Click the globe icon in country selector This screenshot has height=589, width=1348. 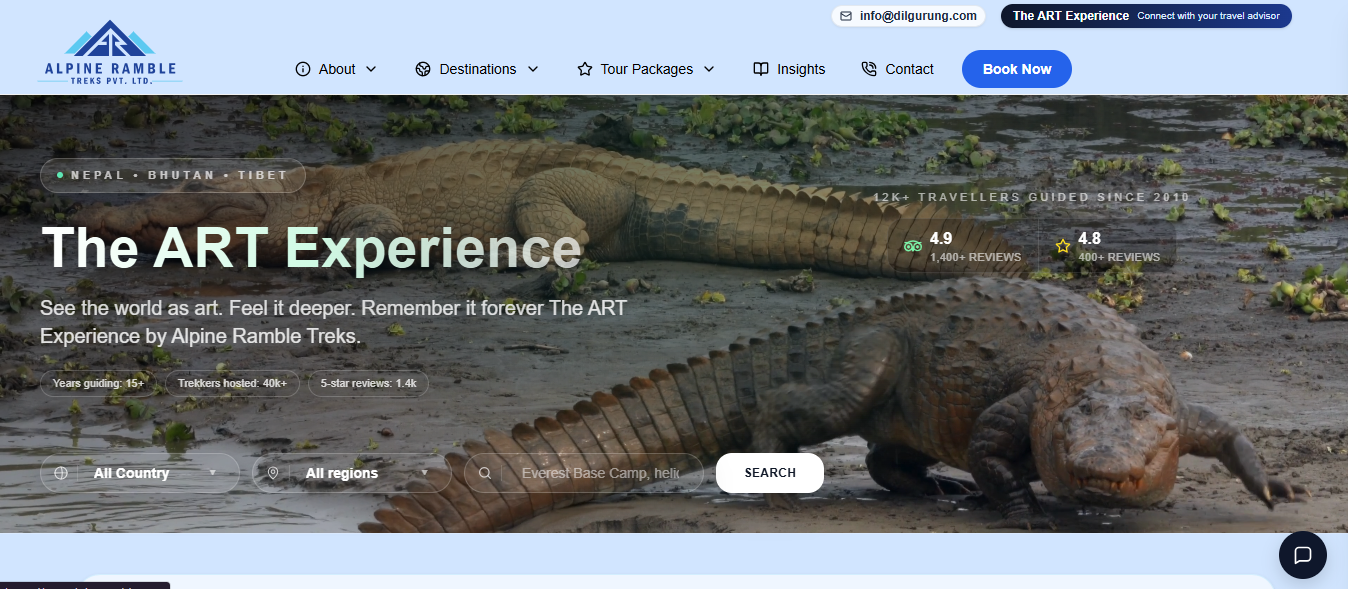(x=61, y=473)
